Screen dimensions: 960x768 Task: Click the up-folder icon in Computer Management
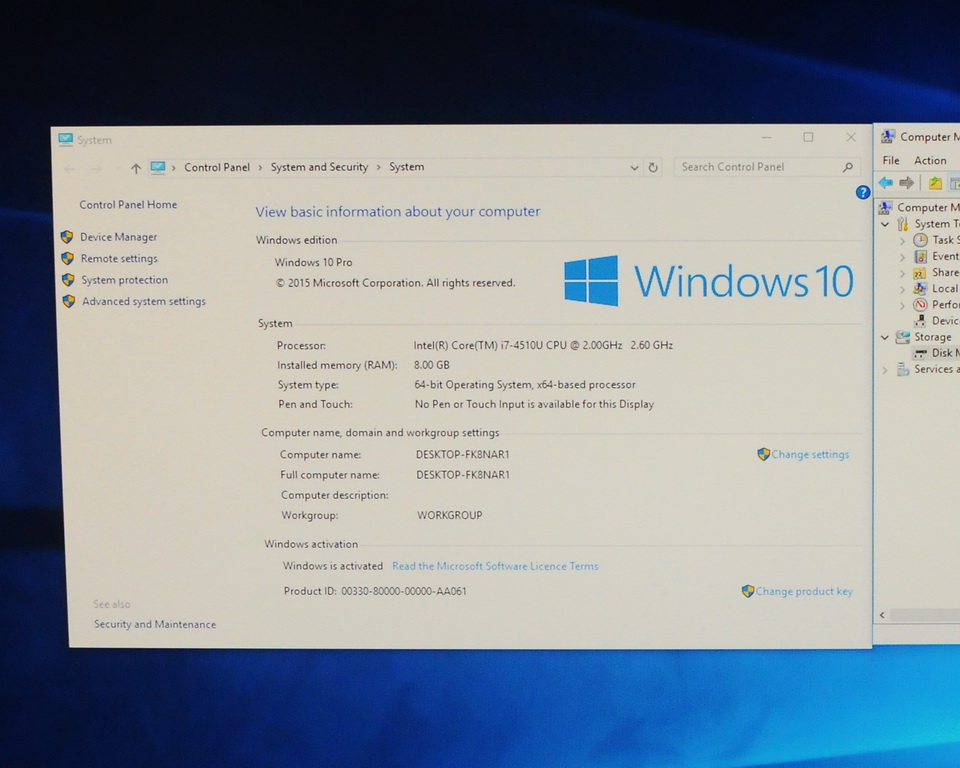pos(935,183)
